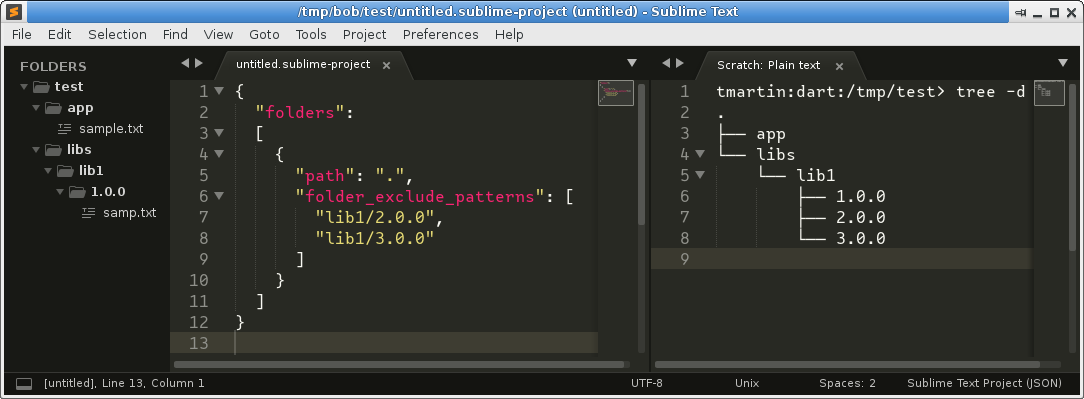
Task: Fold folder_exclude_patterns at line 6
Action: pos(219,196)
